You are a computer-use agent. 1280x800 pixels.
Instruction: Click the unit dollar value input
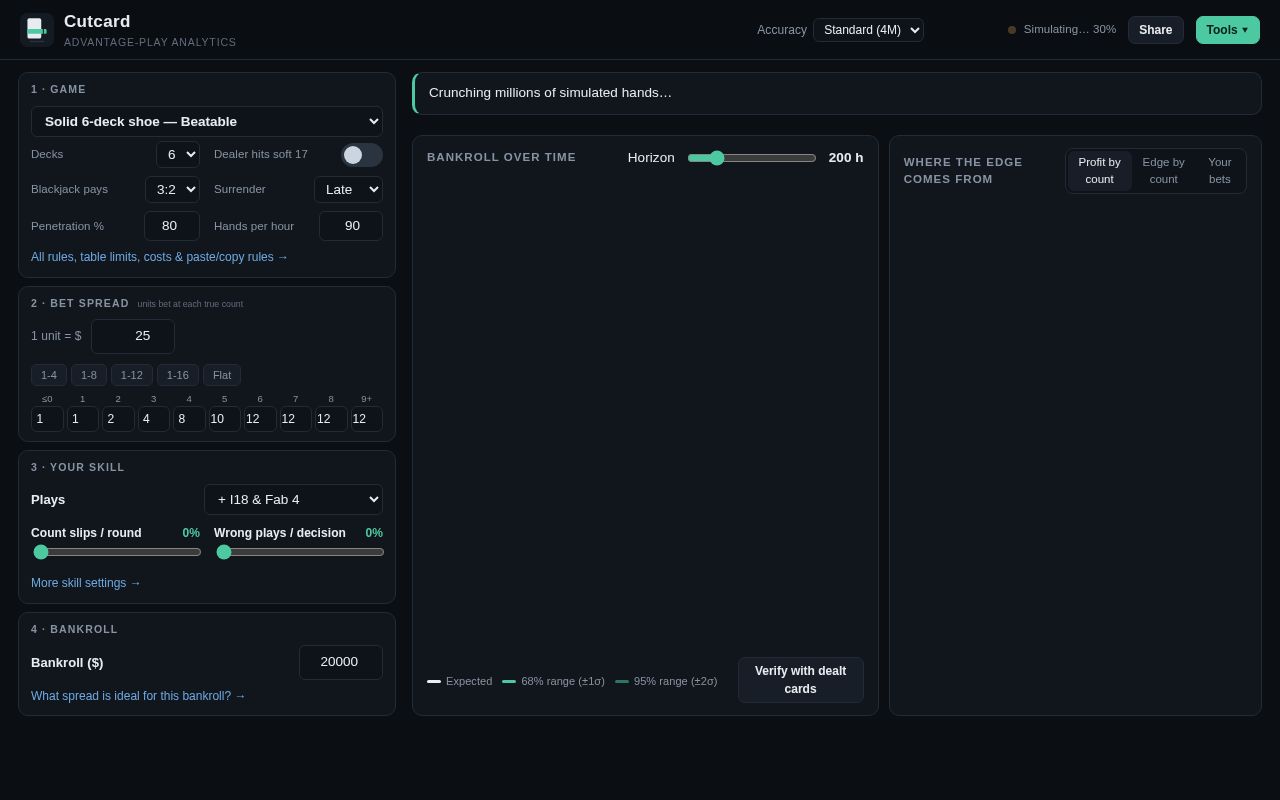click(133, 336)
